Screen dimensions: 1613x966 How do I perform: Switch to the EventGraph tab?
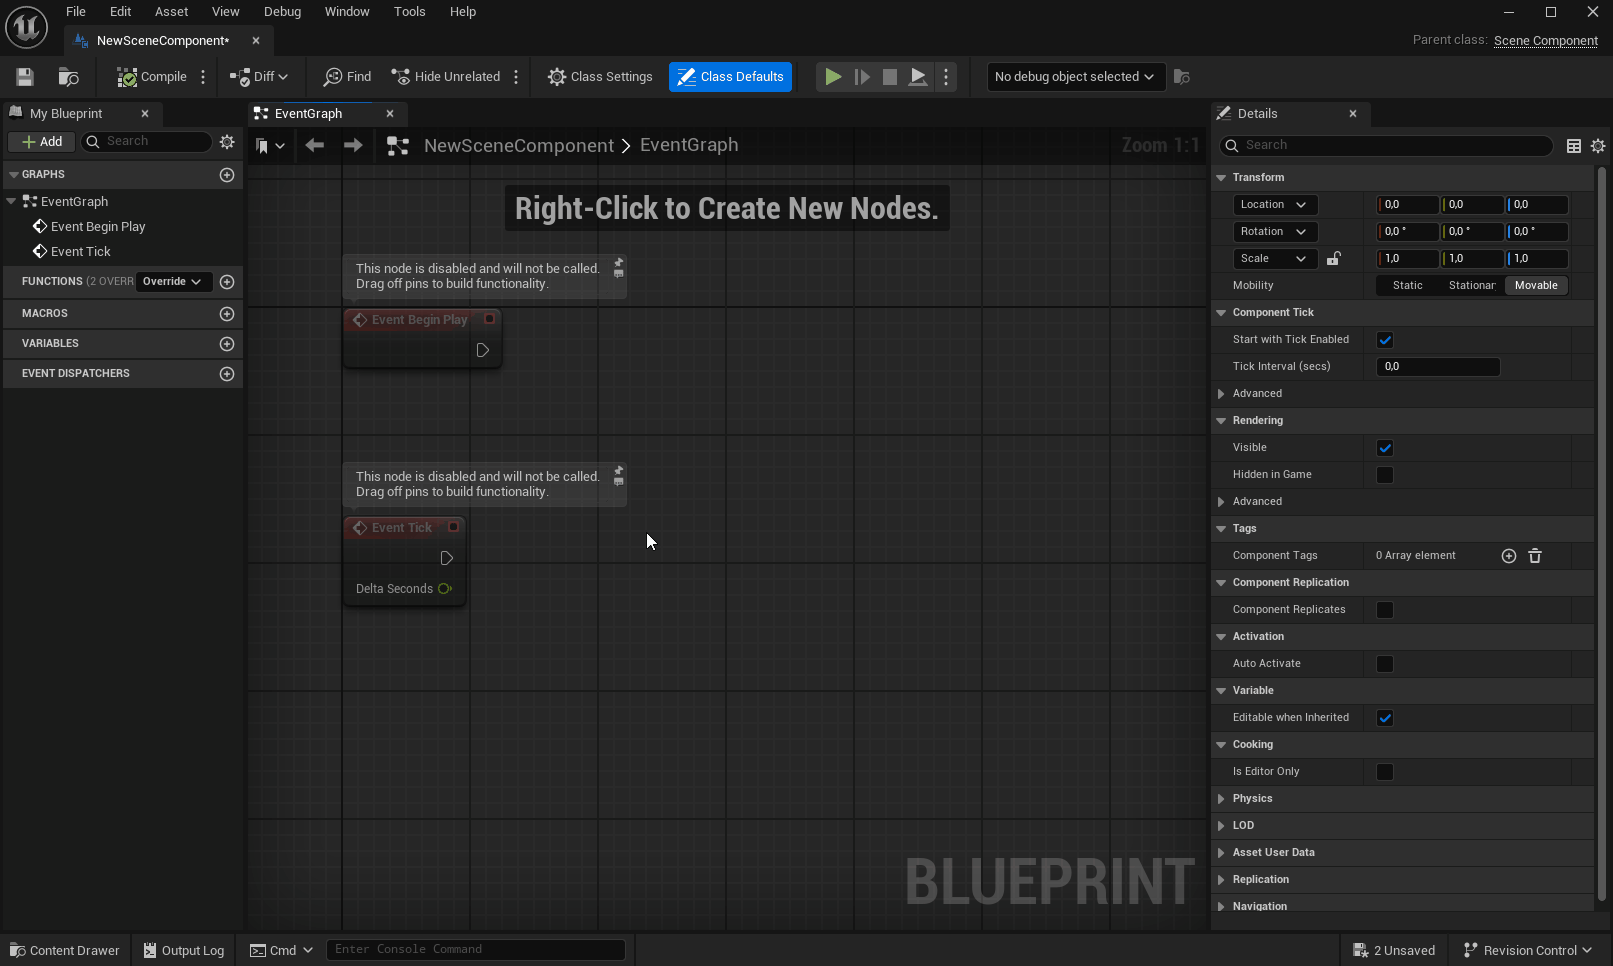pos(308,114)
